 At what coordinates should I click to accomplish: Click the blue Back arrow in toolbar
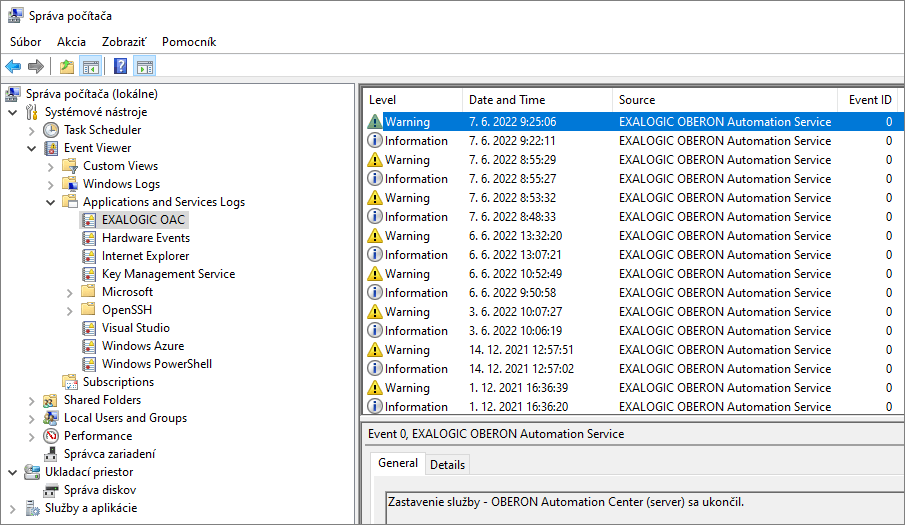[x=13, y=67]
